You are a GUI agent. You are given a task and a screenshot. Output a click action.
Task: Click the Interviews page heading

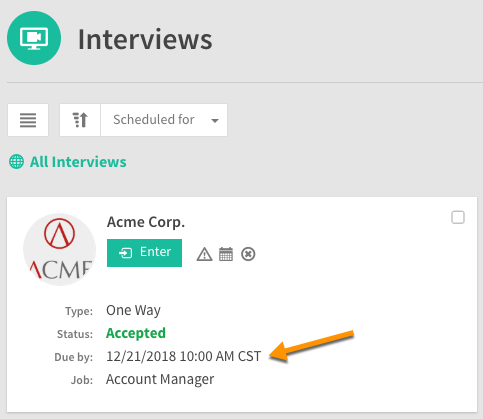pyautogui.click(x=145, y=39)
